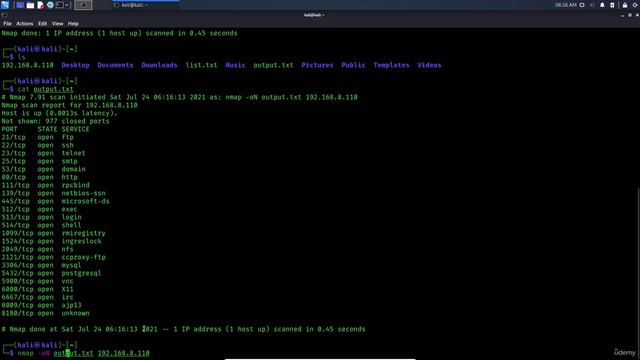This screenshot has height=360, width=640.
Task: Click the Videos directory name
Action: tap(429, 65)
